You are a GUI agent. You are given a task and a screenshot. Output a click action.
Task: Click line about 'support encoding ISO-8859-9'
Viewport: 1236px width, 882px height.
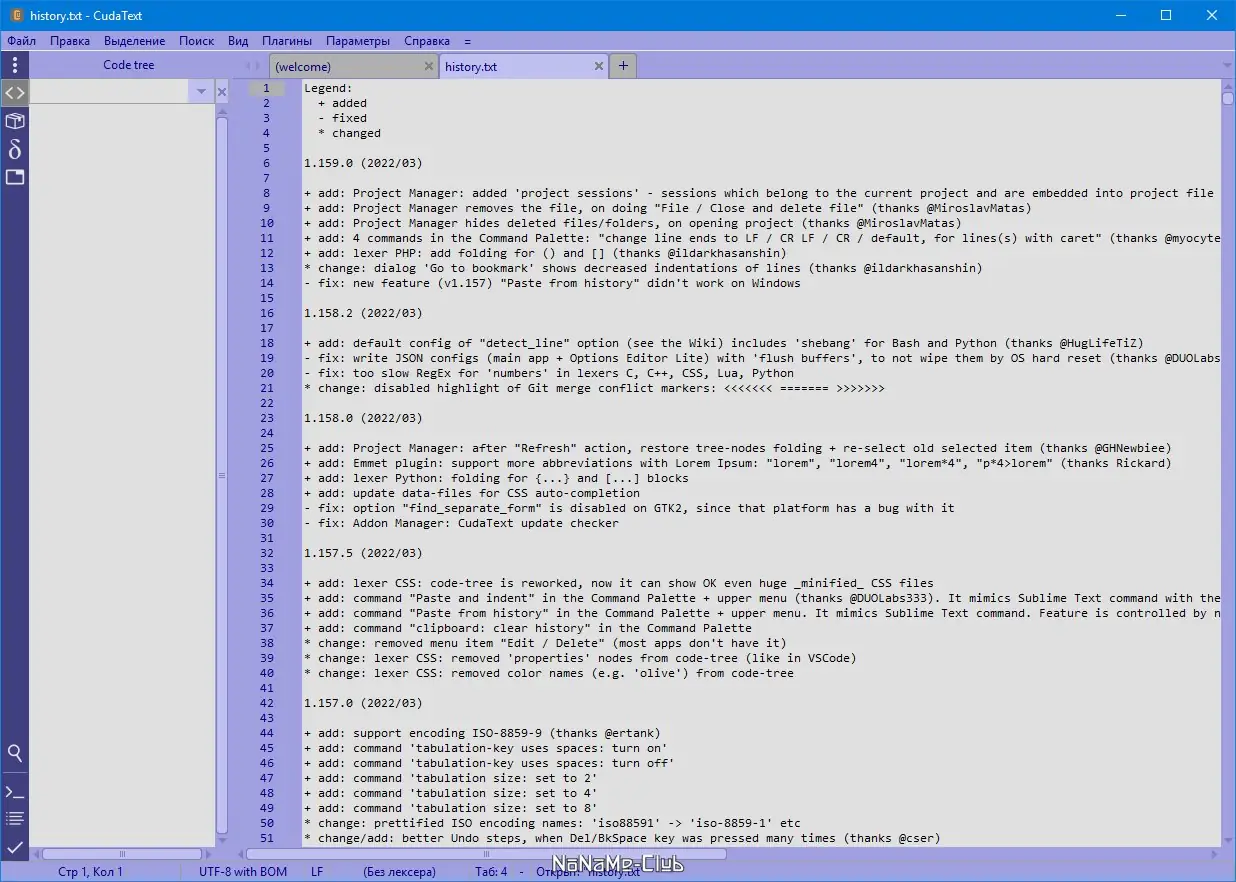click(482, 733)
